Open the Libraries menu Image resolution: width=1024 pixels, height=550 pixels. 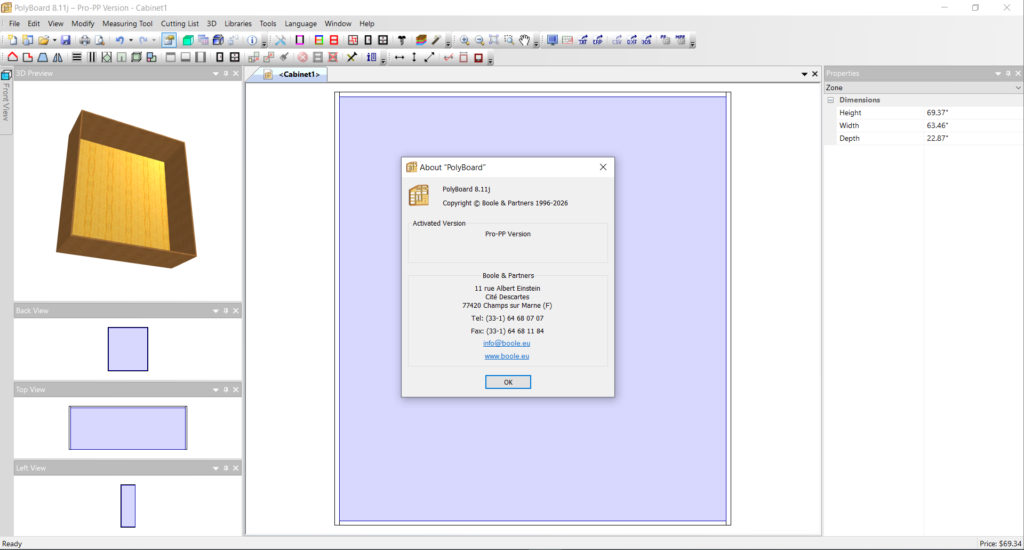point(238,24)
